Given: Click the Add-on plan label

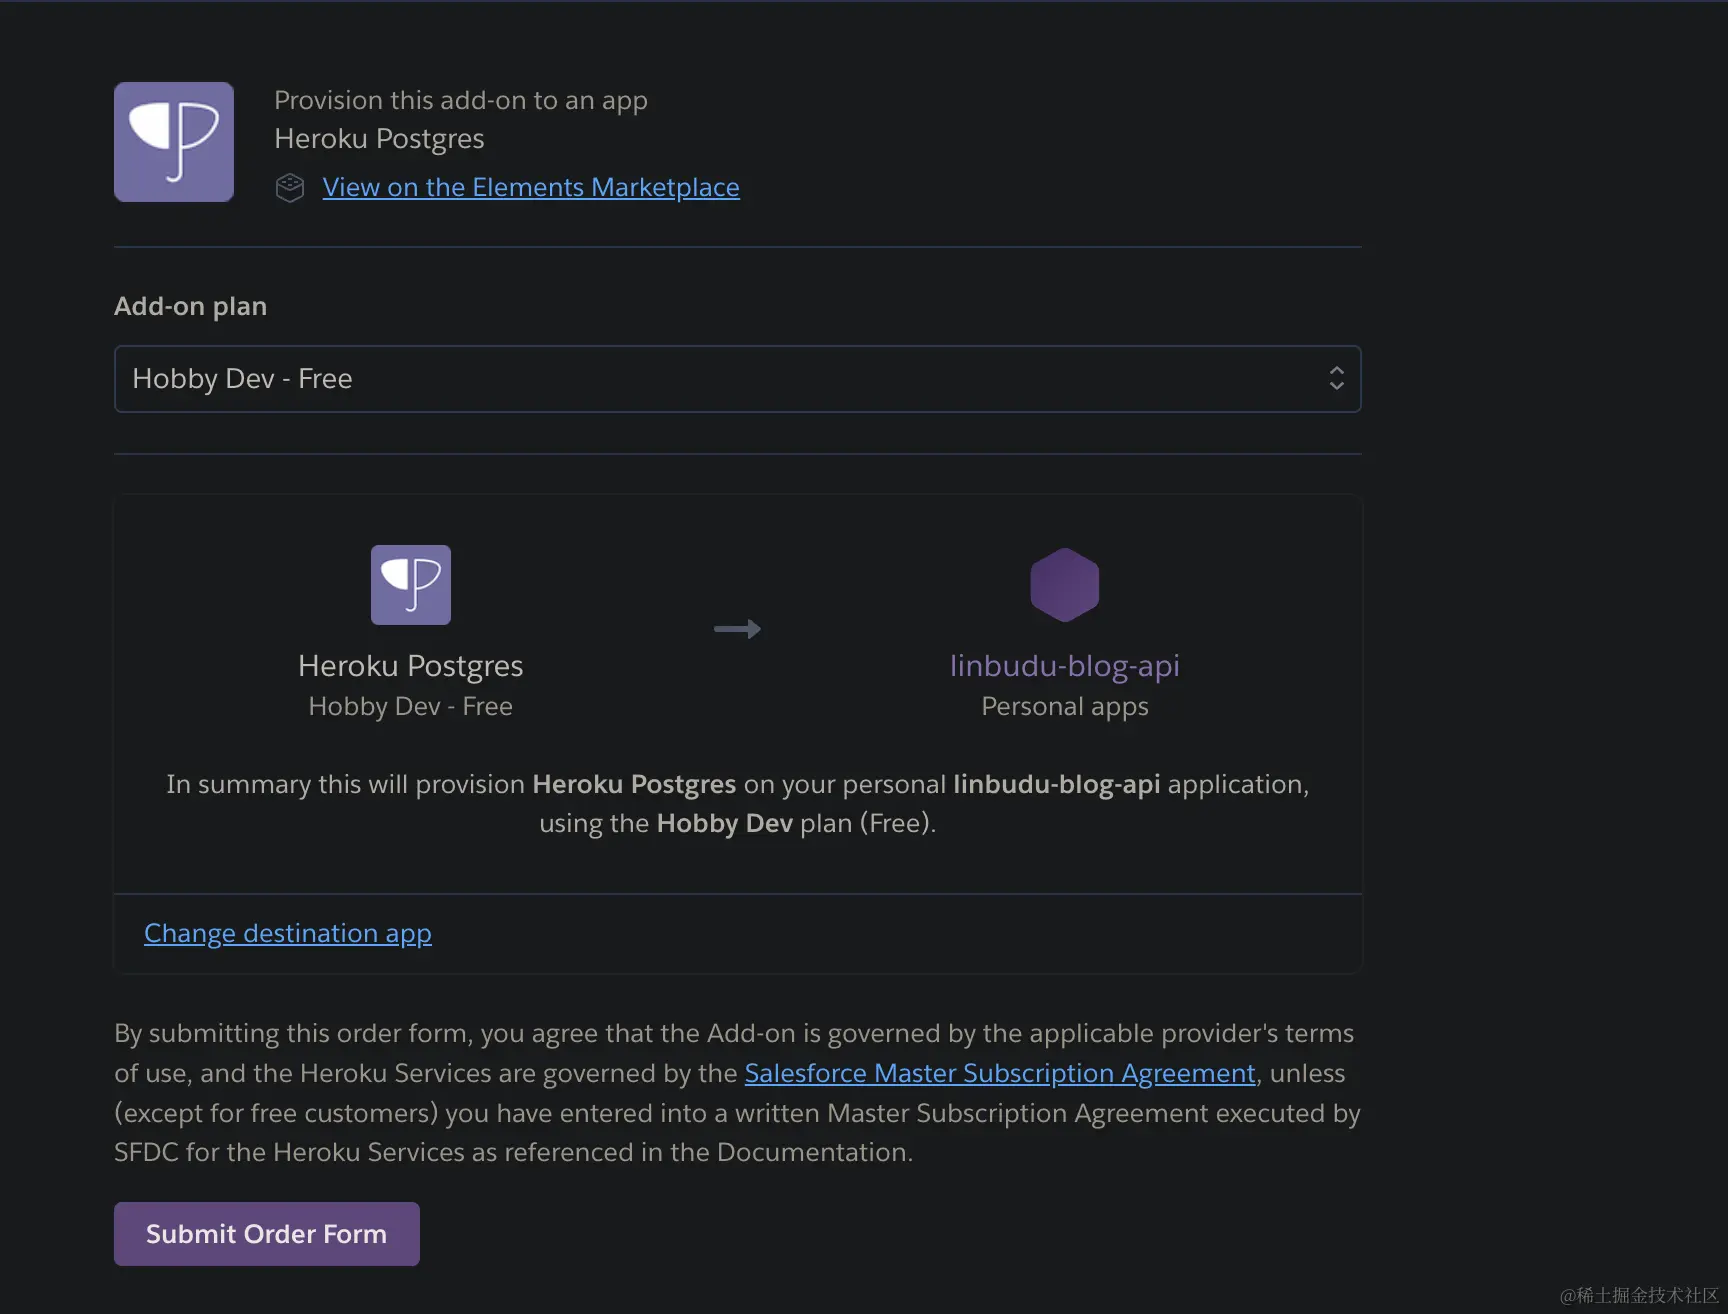Looking at the screenshot, I should (x=191, y=306).
